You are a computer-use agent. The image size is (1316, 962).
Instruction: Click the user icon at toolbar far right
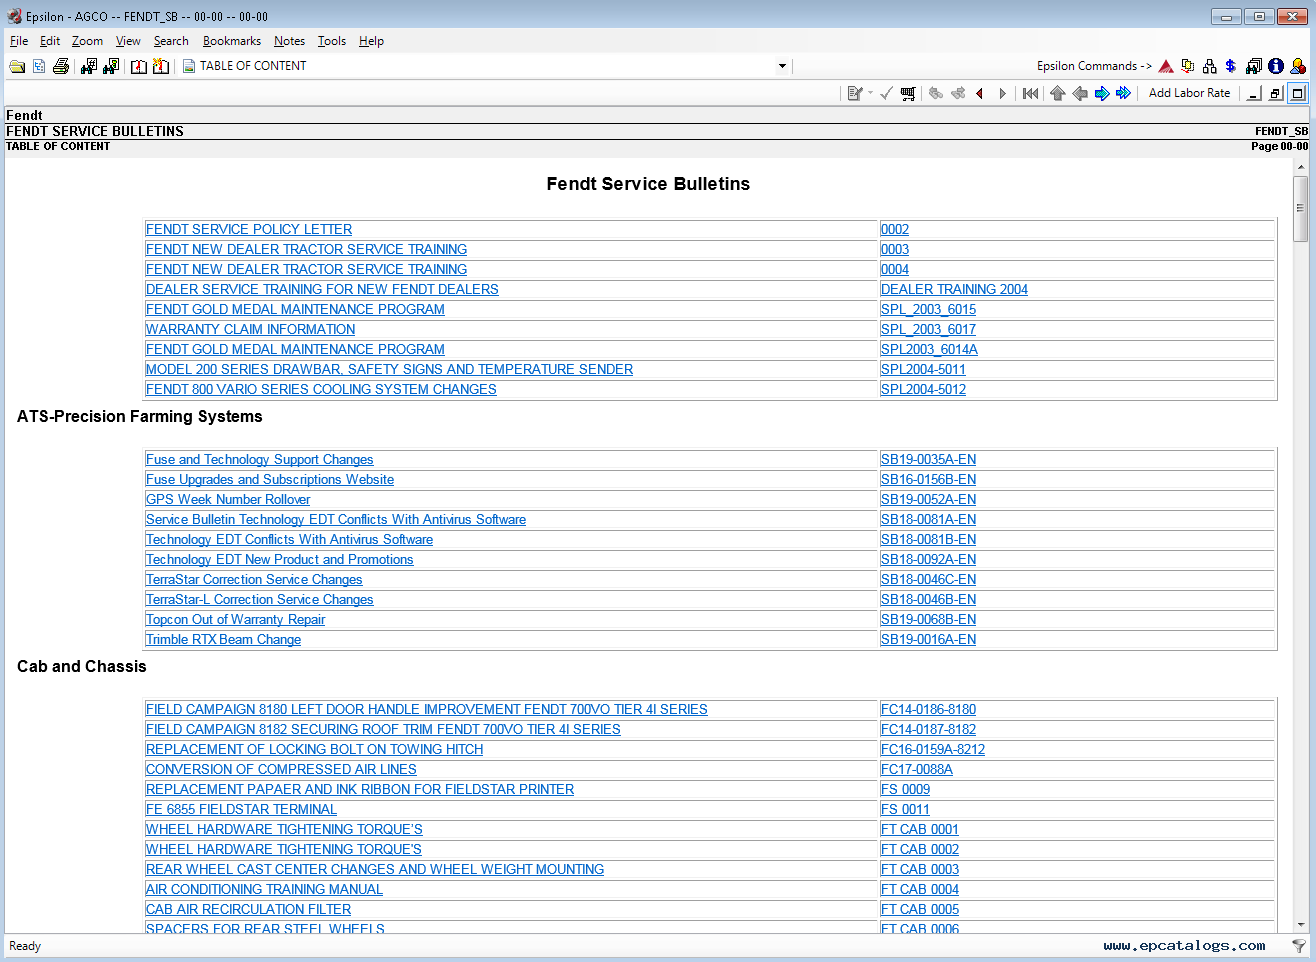click(1298, 66)
